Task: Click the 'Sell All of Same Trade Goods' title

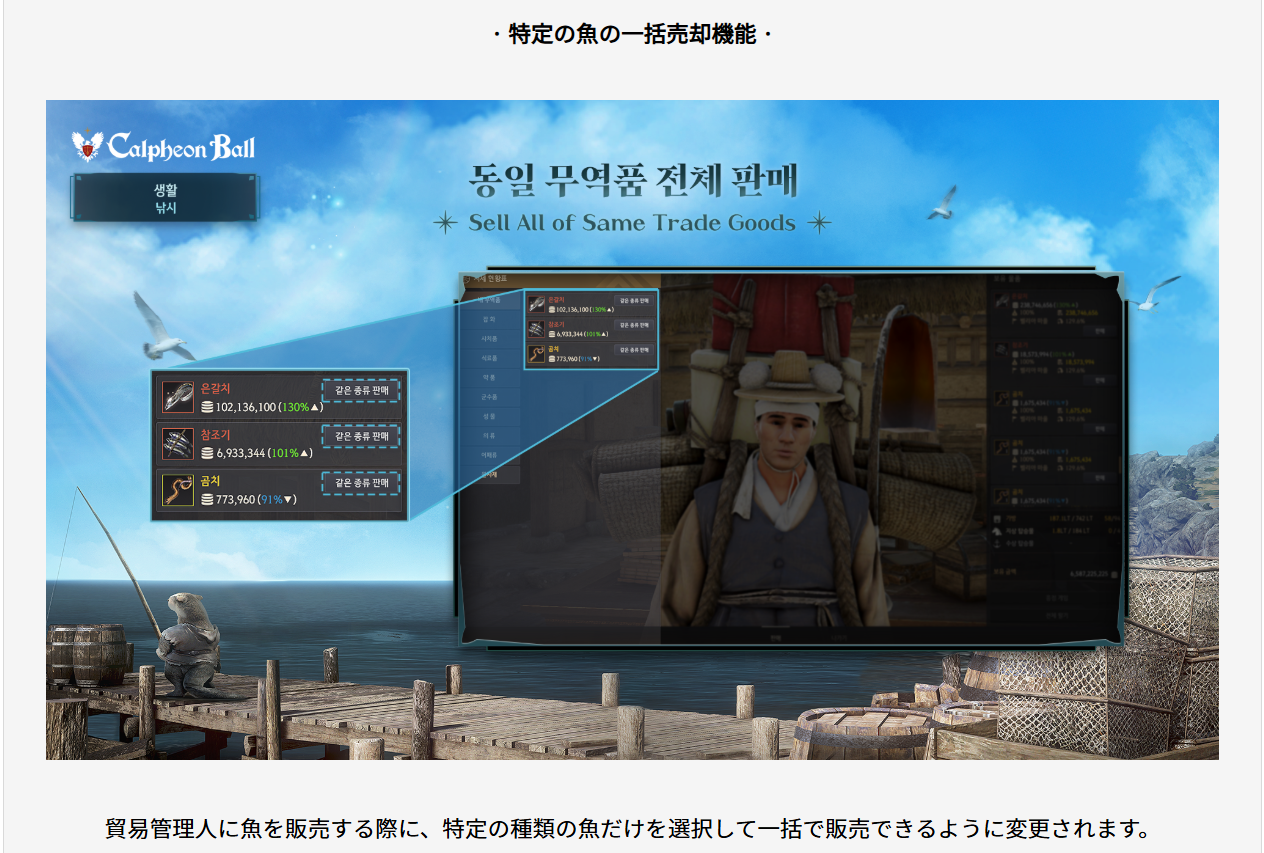Action: [x=632, y=223]
